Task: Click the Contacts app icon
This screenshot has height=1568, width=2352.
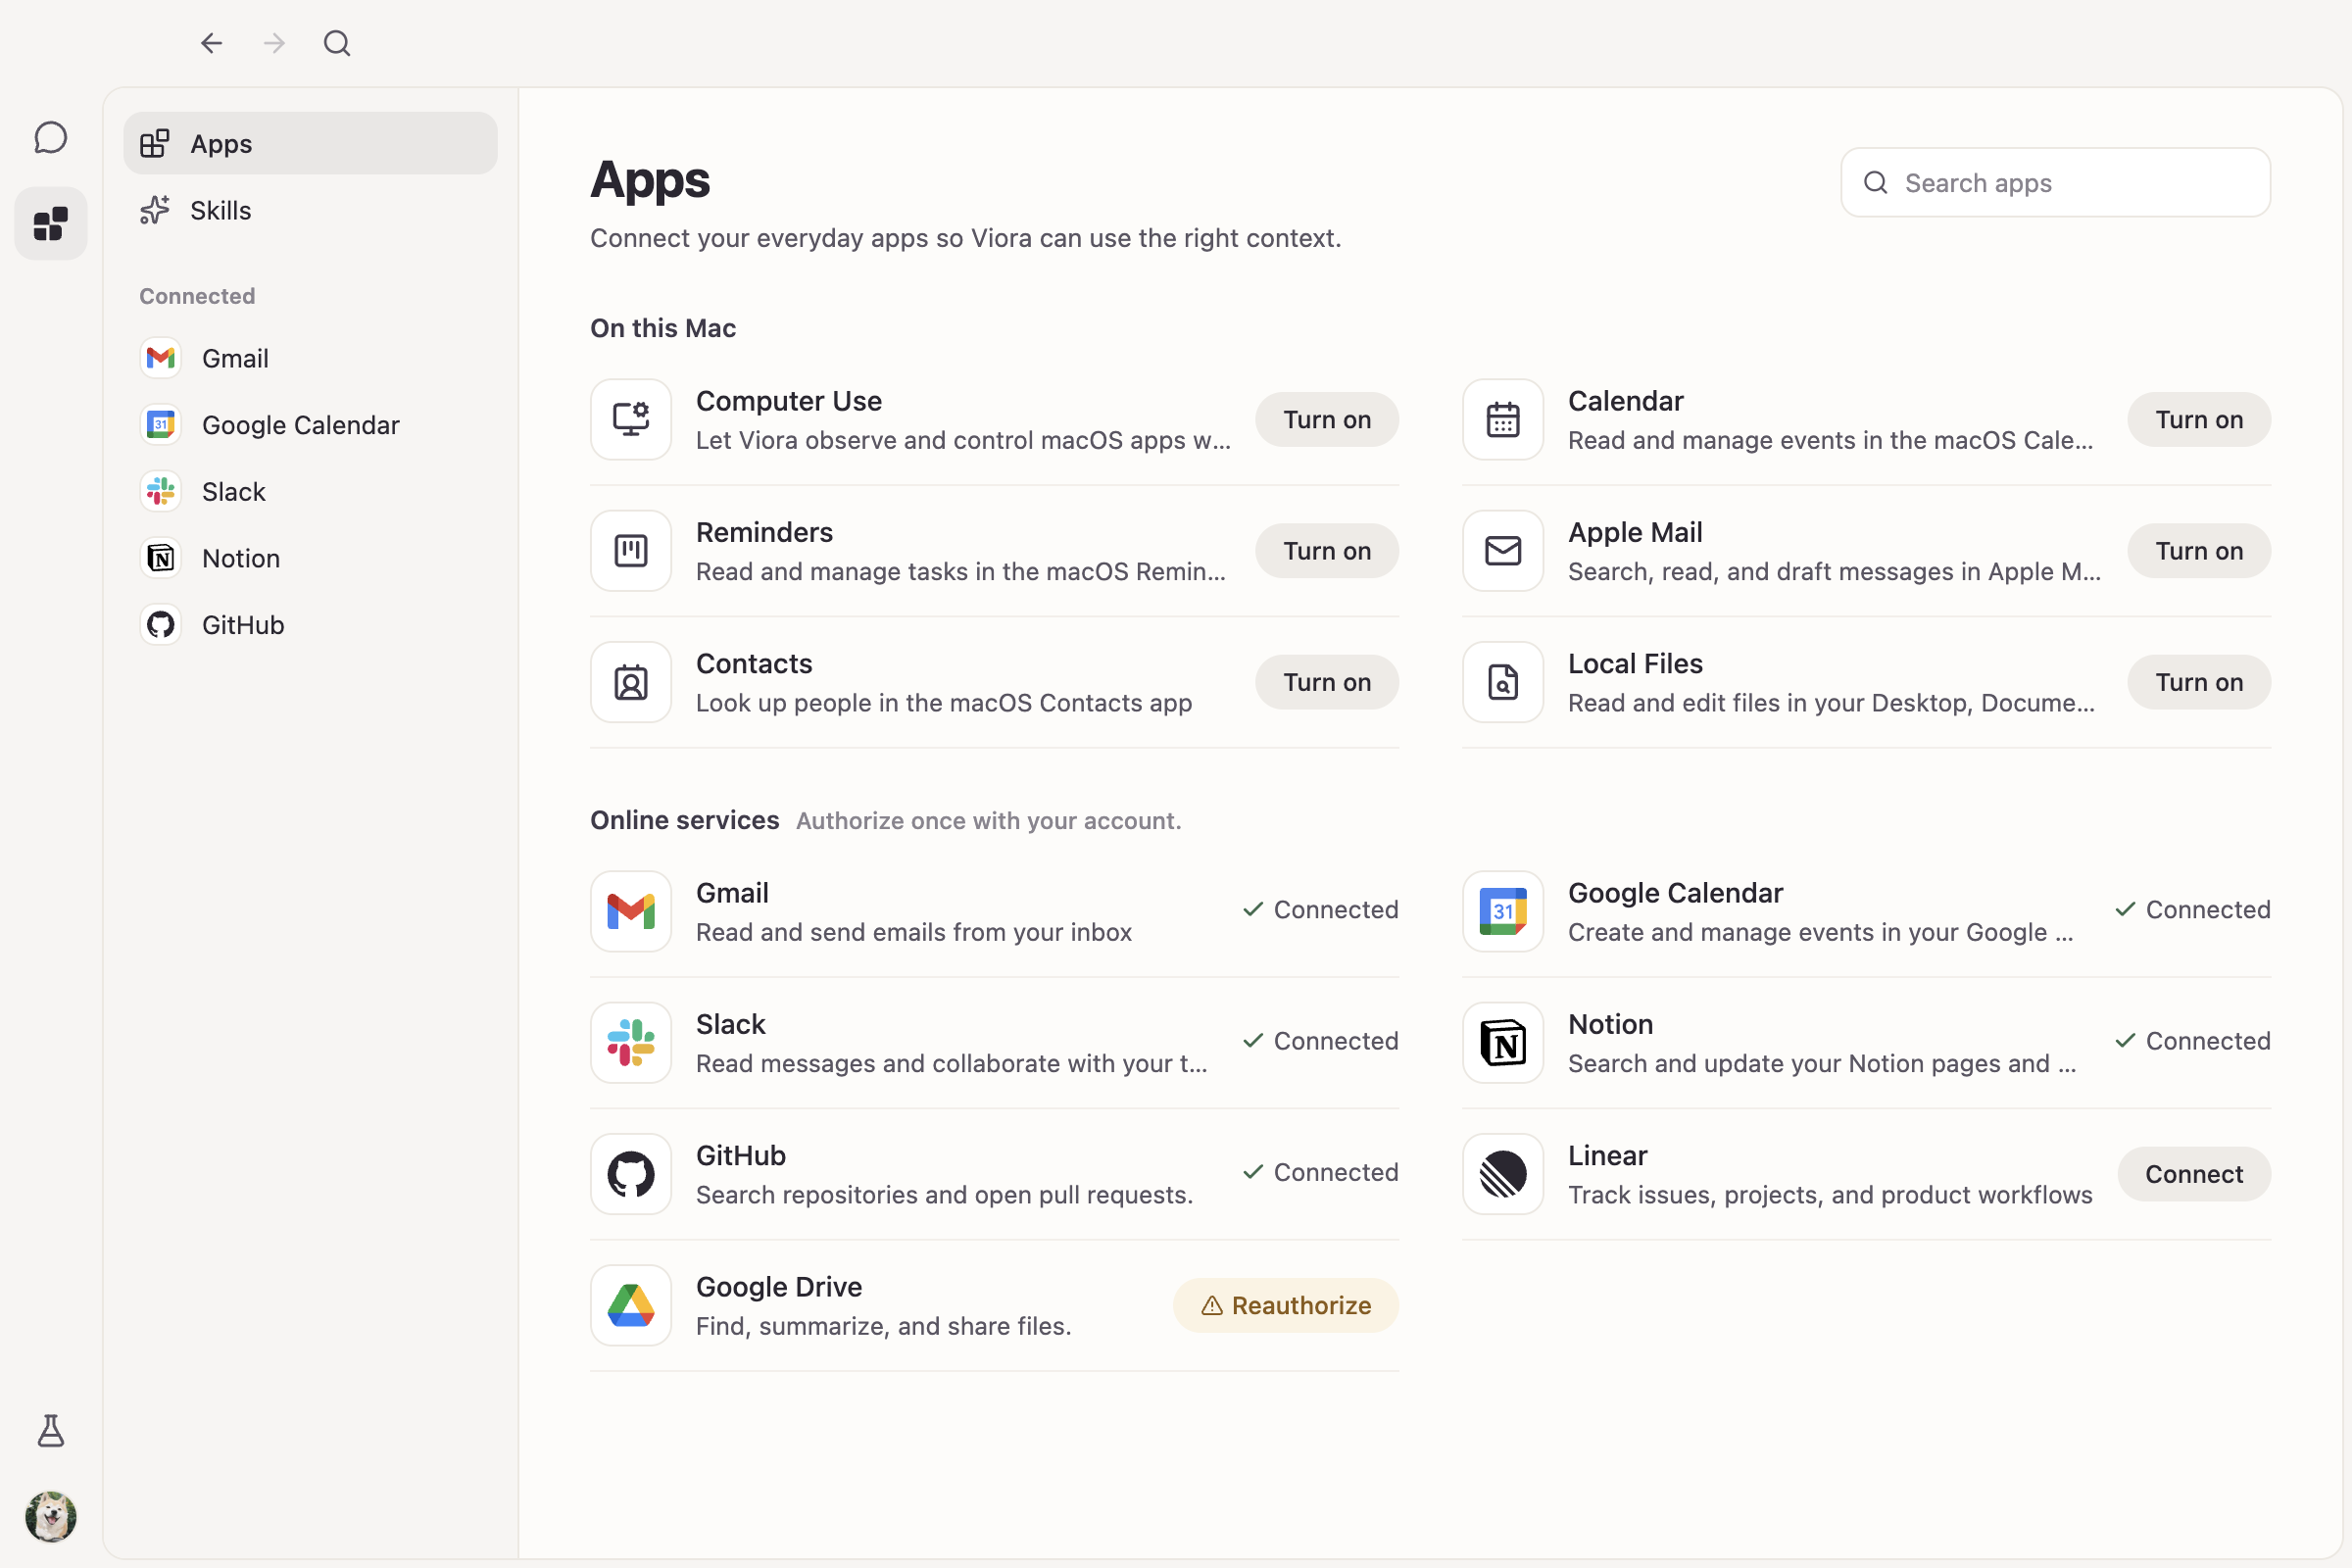Action: pos(631,682)
